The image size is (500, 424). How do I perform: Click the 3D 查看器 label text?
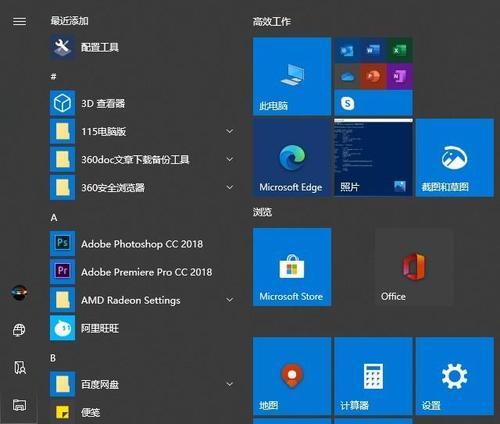(x=103, y=103)
